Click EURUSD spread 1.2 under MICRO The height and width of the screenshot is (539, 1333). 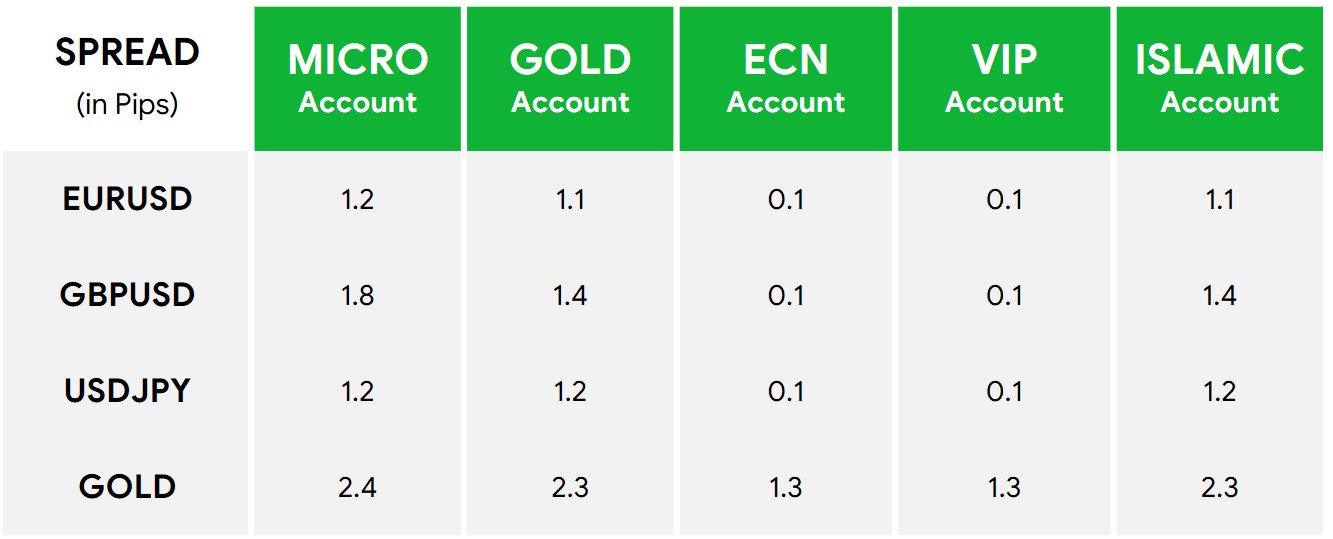[x=357, y=199]
